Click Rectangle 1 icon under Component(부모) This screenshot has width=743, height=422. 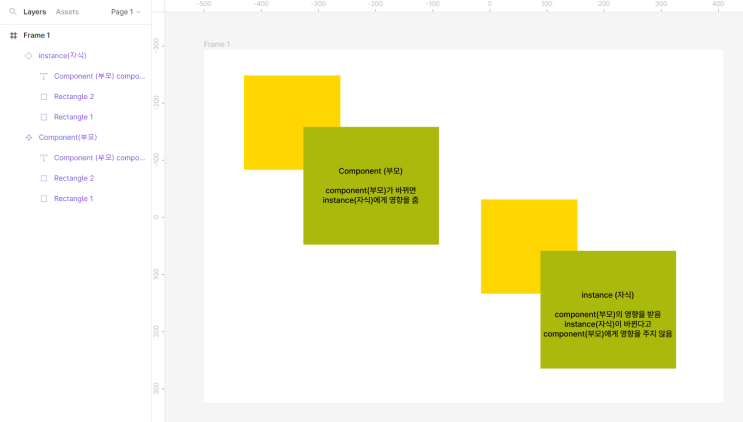(x=44, y=198)
